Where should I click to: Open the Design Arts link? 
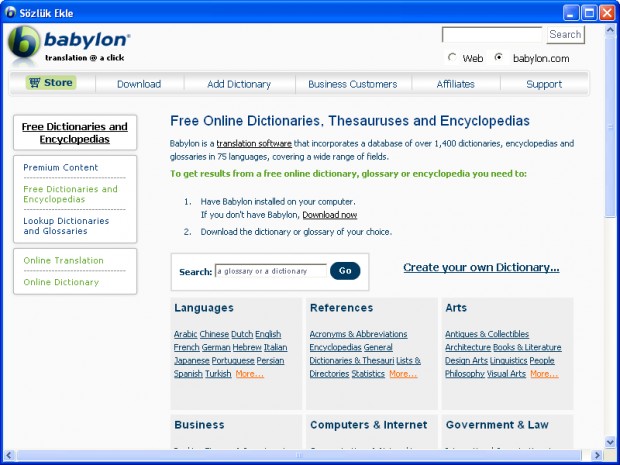[466, 361]
